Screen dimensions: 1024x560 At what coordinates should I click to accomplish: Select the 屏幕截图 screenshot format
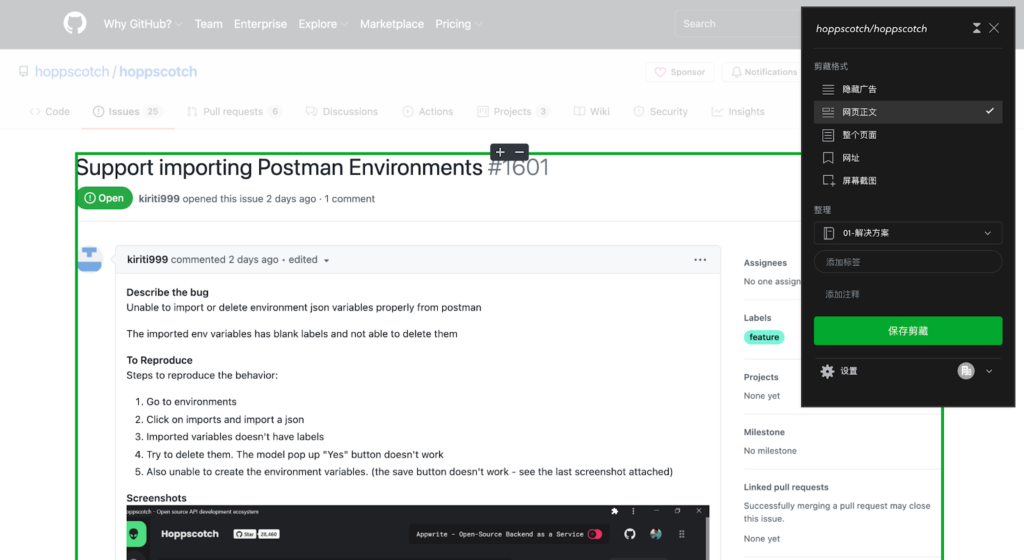(x=908, y=181)
